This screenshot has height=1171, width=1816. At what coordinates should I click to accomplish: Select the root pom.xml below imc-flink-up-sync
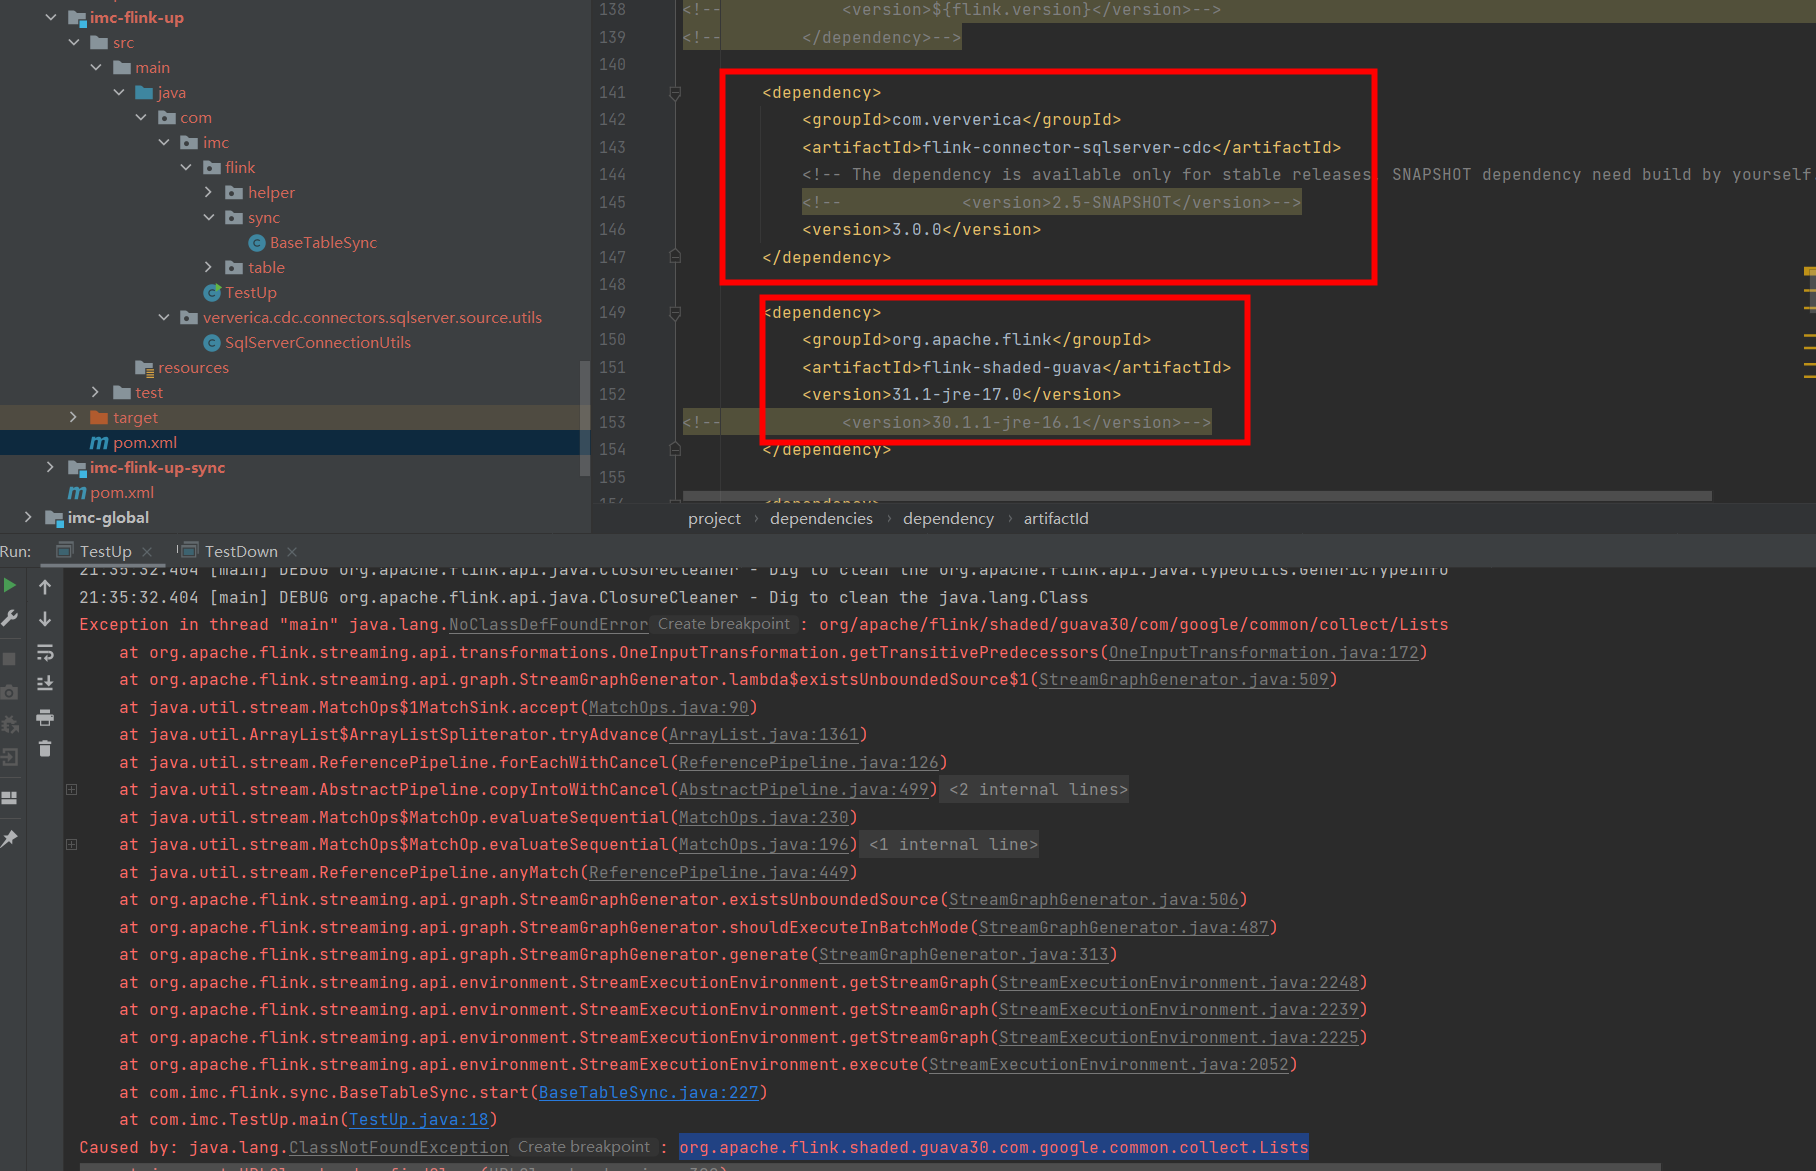pos(122,492)
